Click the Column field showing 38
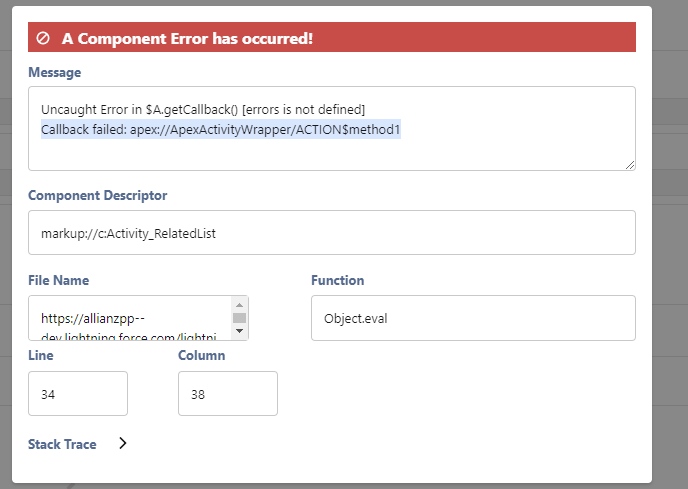 (227, 393)
